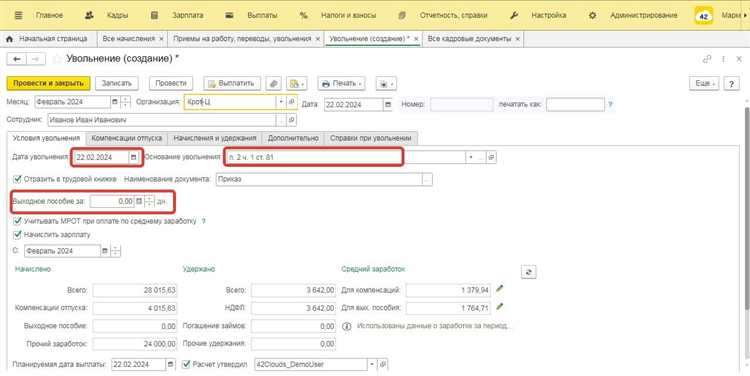Open the reports icon dropdown next to Печать

(x=386, y=83)
